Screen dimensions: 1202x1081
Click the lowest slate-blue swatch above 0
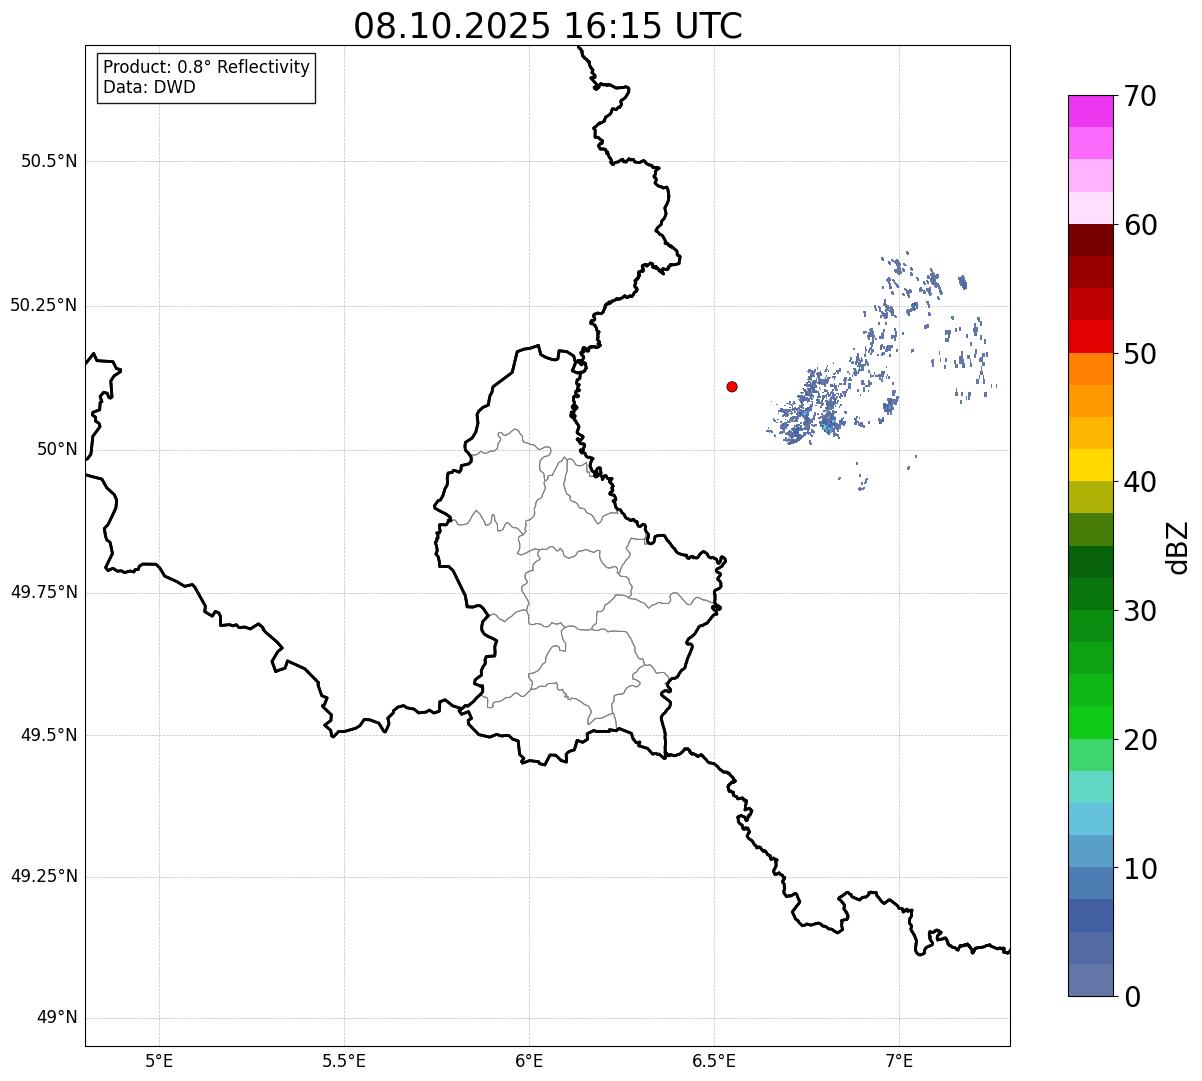coord(1090,980)
